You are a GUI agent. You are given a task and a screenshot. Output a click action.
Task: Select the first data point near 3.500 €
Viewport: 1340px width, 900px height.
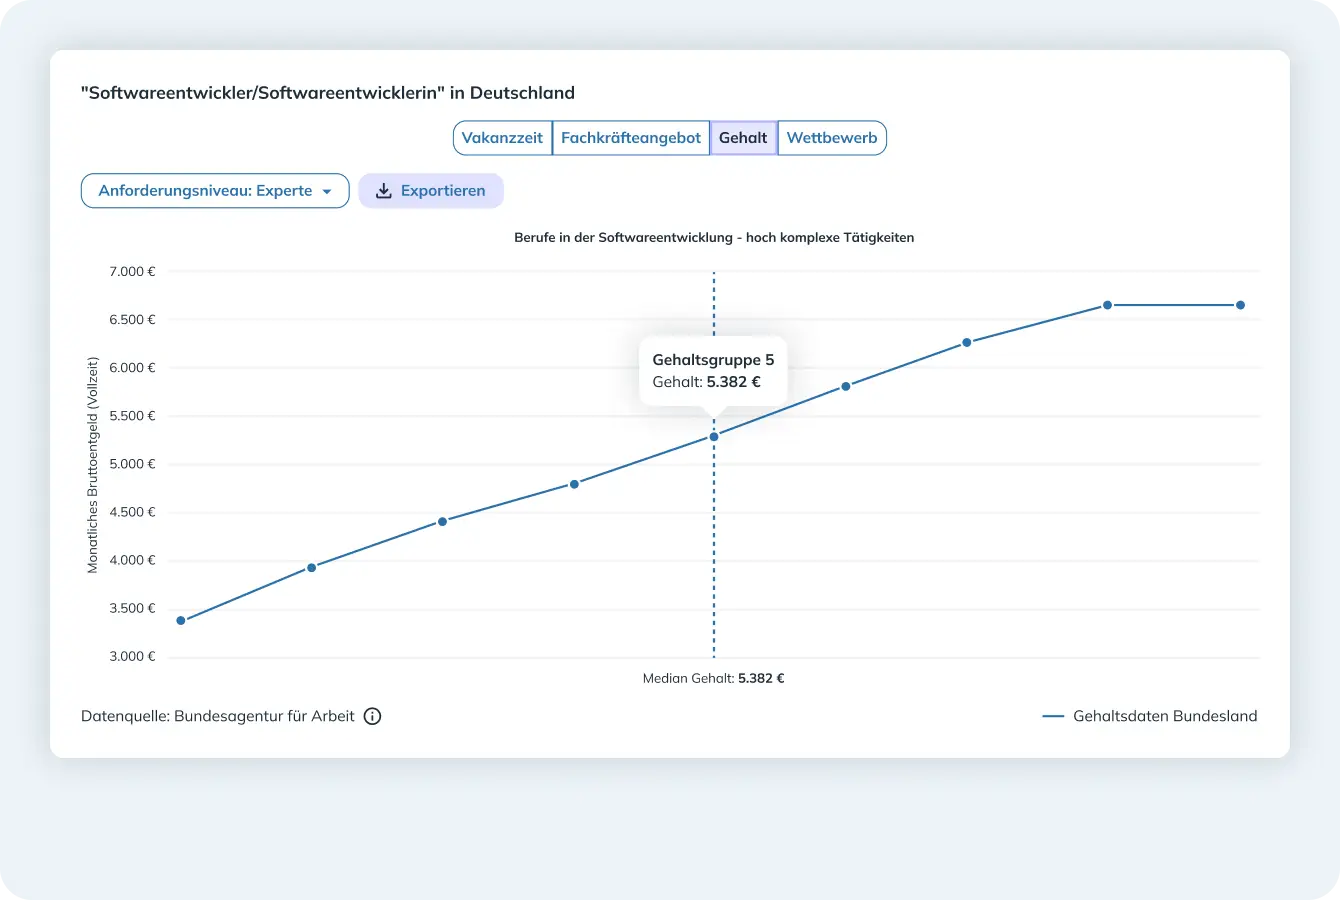(x=181, y=621)
